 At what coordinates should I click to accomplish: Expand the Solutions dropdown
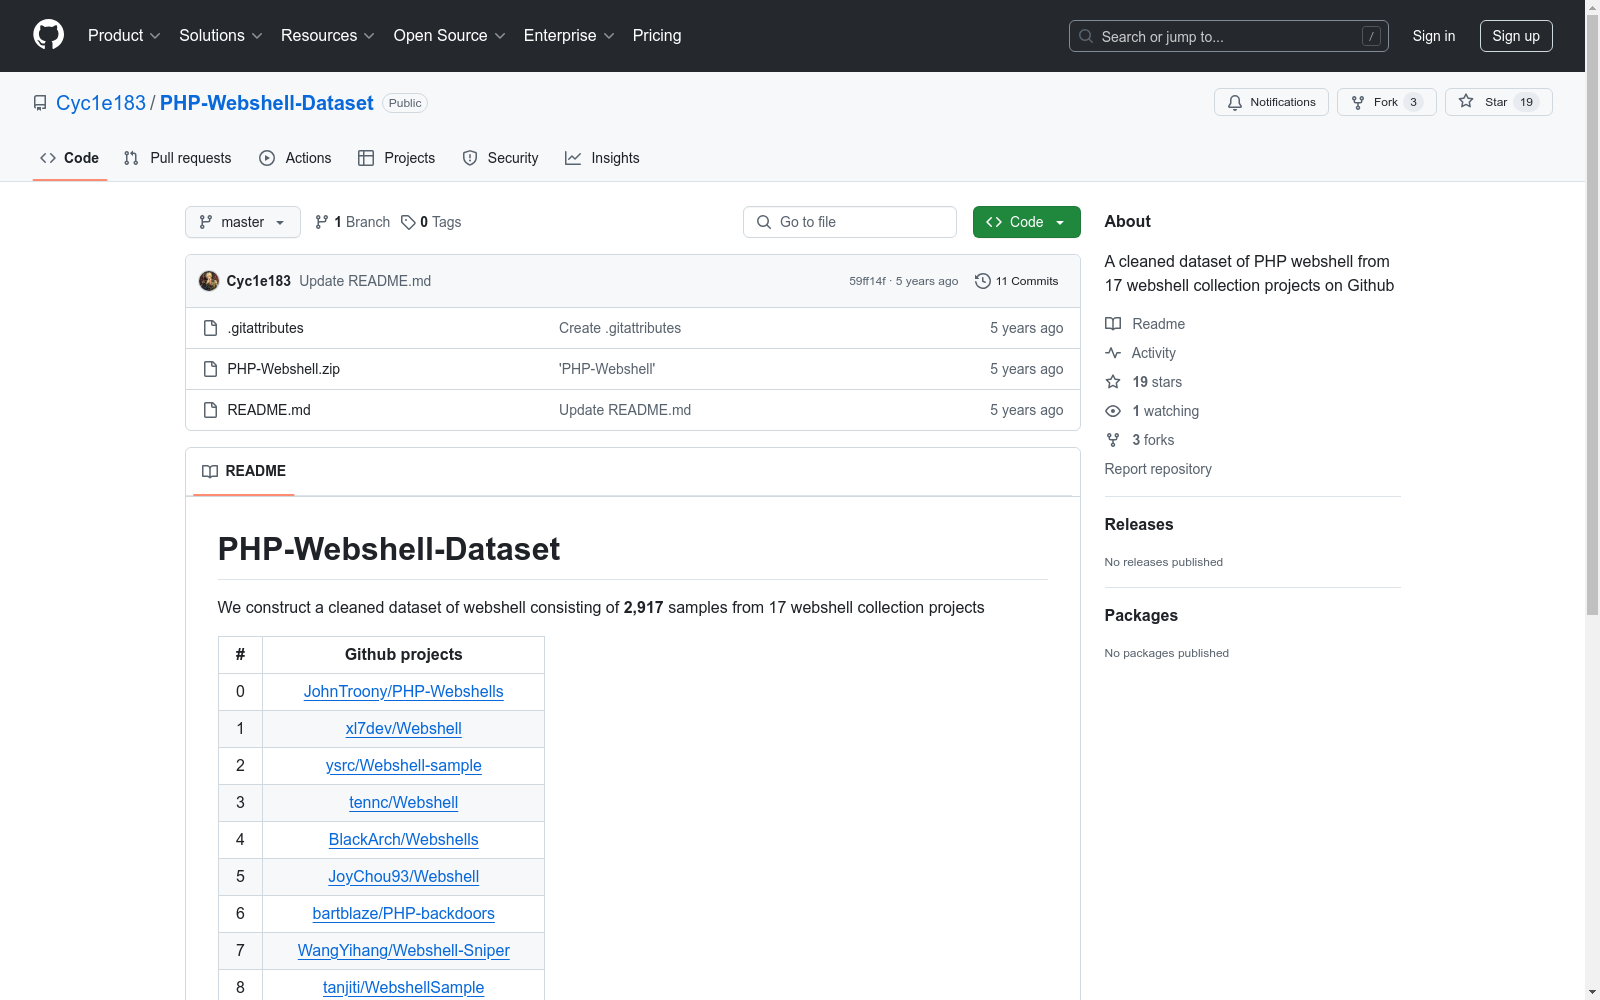pyautogui.click(x=221, y=36)
